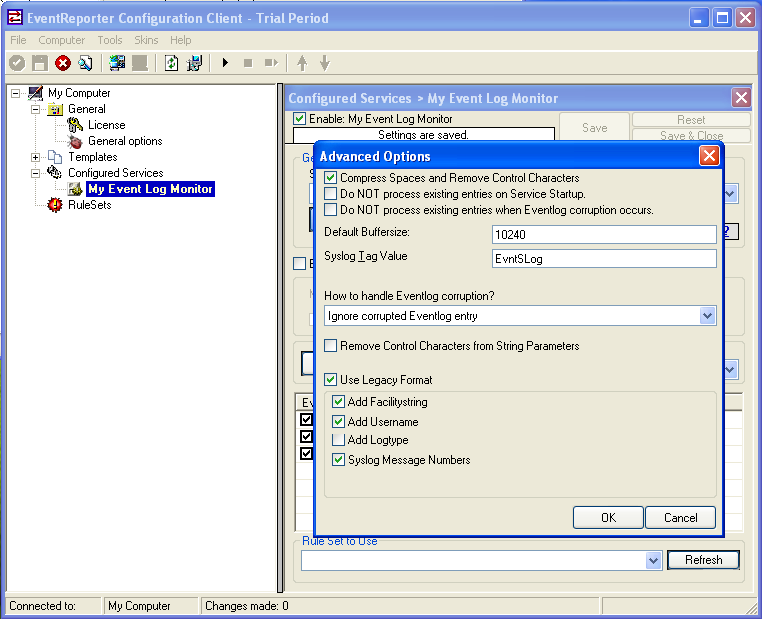Click 'Changes made: 0' in status bar

pos(246,606)
